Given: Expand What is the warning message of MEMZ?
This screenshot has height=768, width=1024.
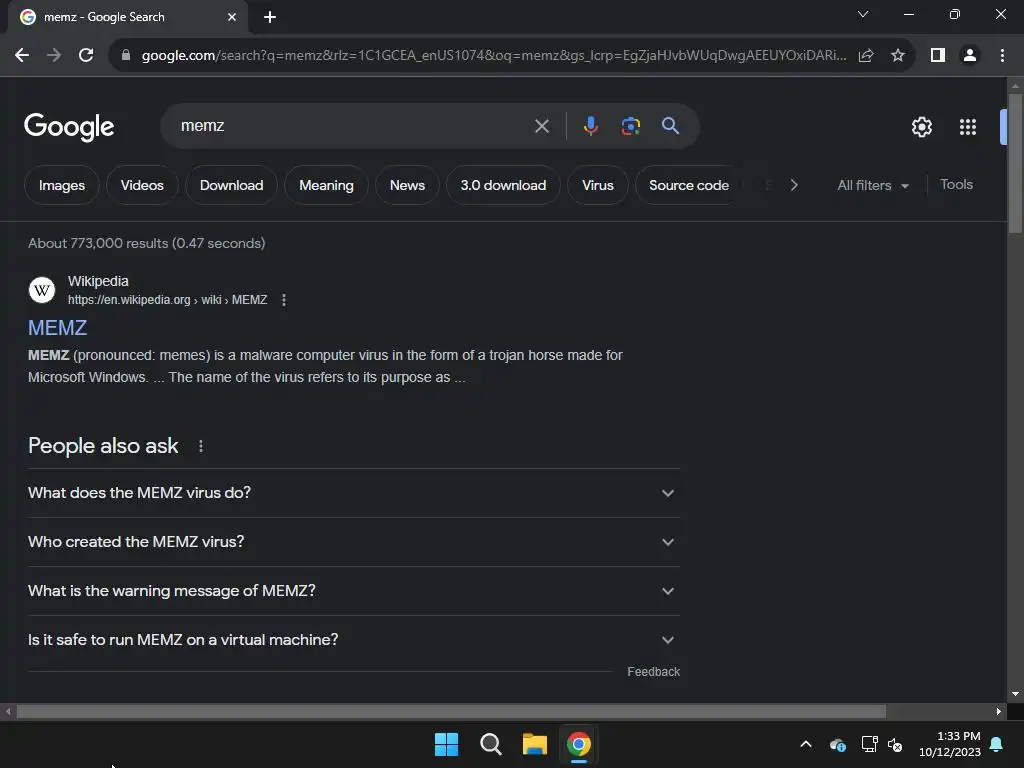Looking at the screenshot, I should point(353,591).
